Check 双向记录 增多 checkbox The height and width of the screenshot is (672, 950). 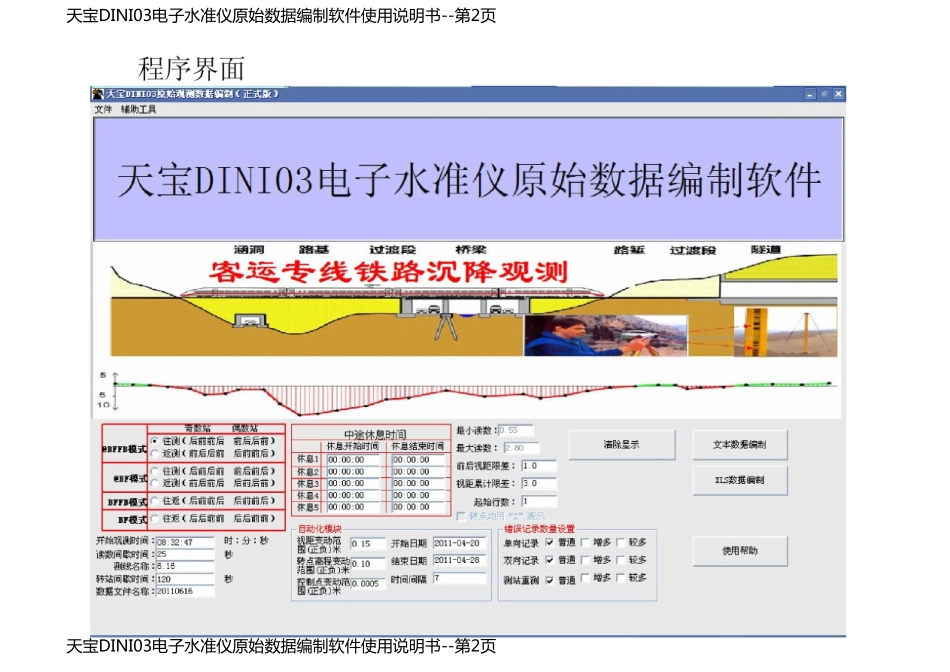tap(585, 560)
